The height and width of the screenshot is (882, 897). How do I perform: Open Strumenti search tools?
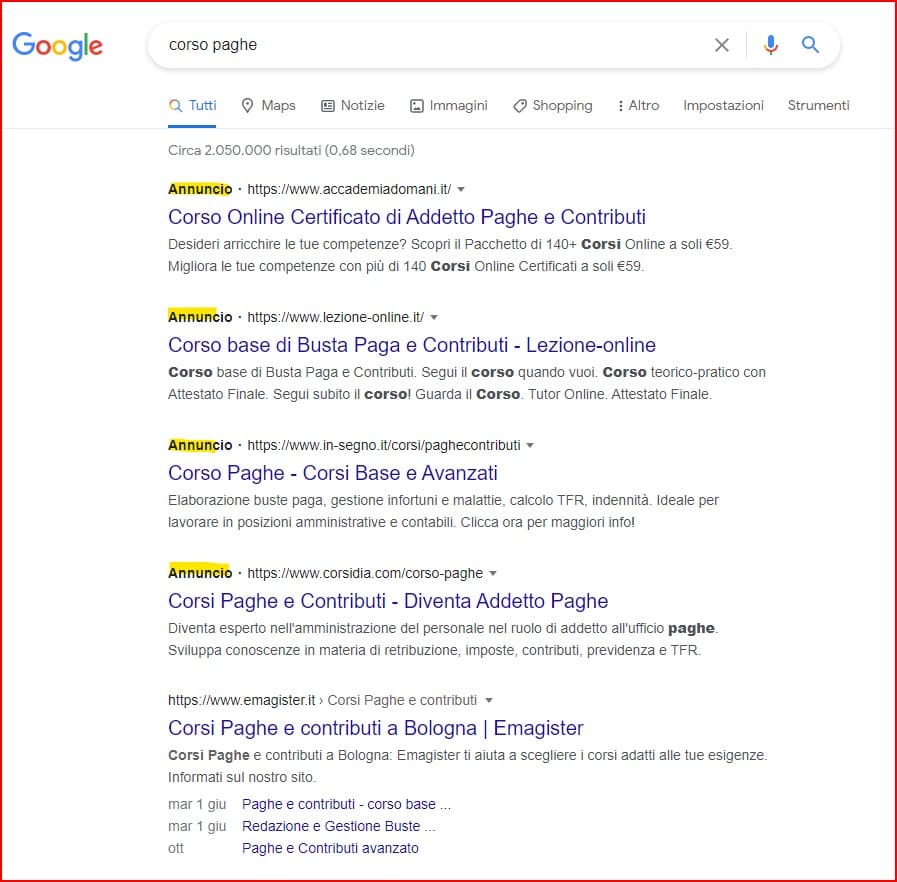pos(818,106)
